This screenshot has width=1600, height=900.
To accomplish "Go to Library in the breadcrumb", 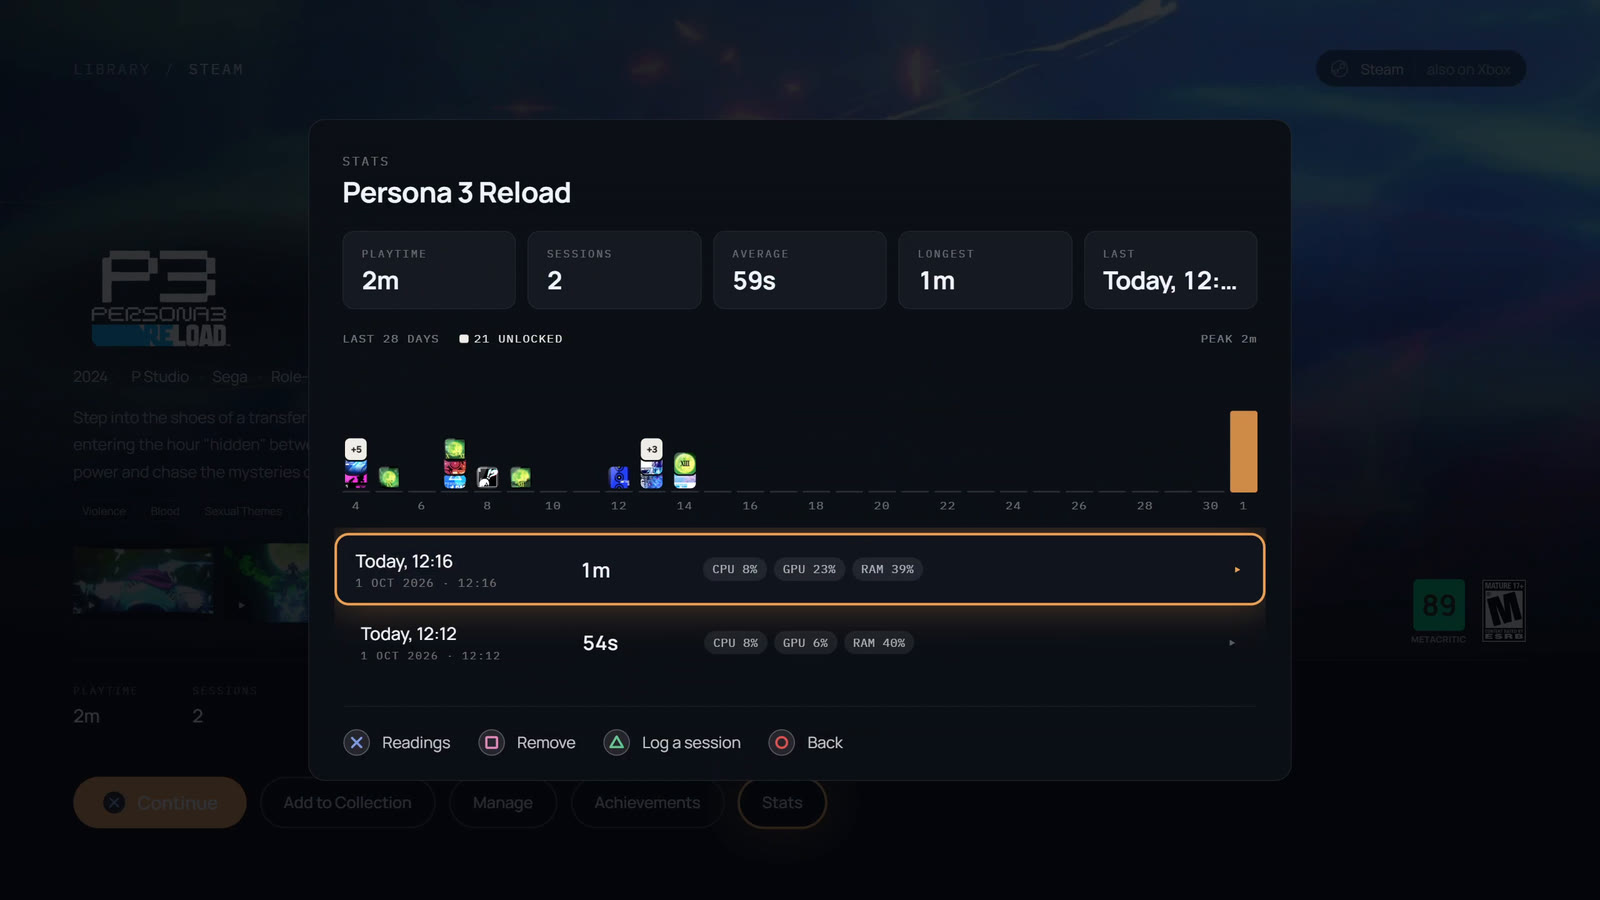I will coord(112,69).
